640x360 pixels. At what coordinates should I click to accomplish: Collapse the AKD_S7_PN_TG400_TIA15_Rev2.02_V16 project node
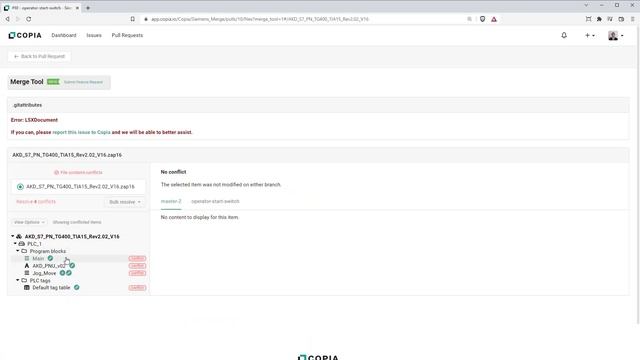13,236
